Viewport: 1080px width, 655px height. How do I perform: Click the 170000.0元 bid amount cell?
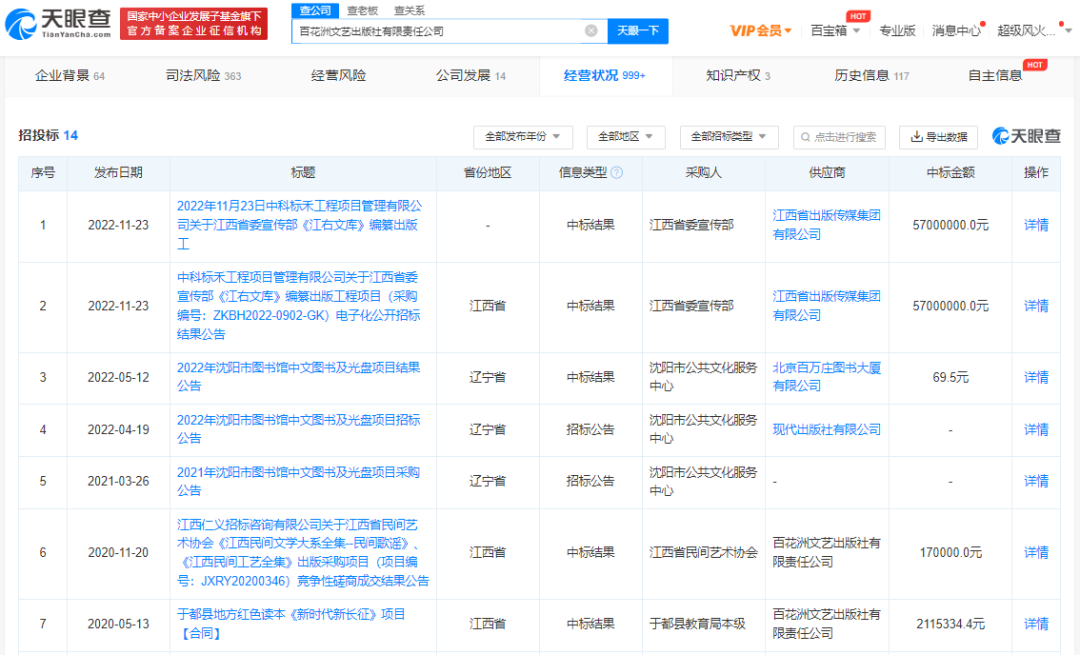point(951,552)
